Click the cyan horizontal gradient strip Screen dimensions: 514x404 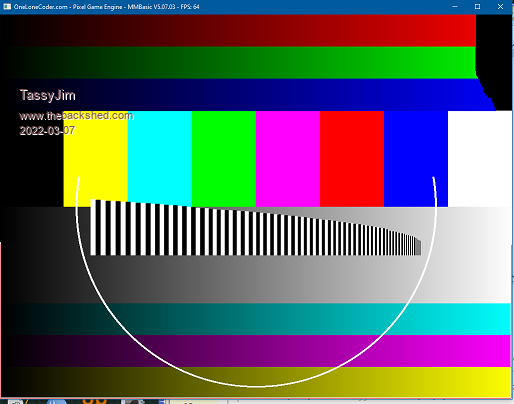[256, 319]
